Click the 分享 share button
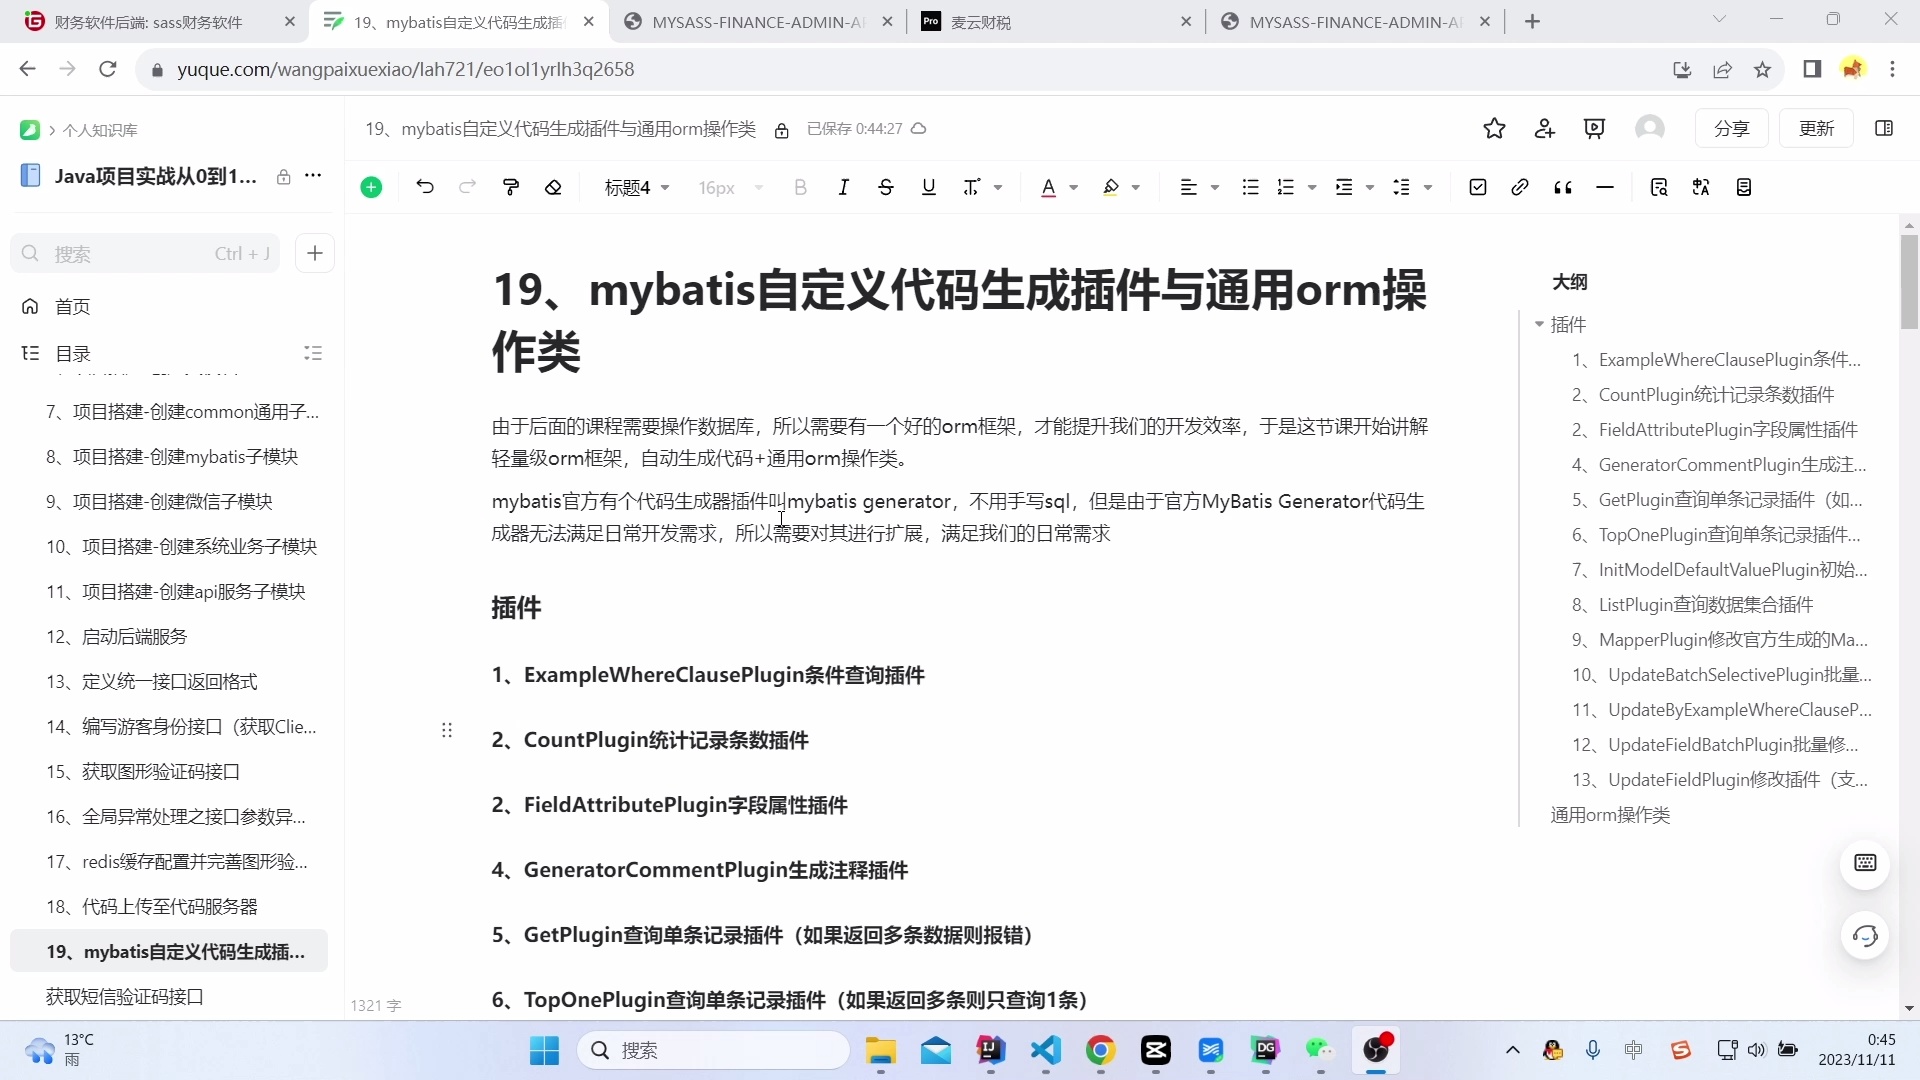The image size is (1920, 1080). click(1732, 128)
